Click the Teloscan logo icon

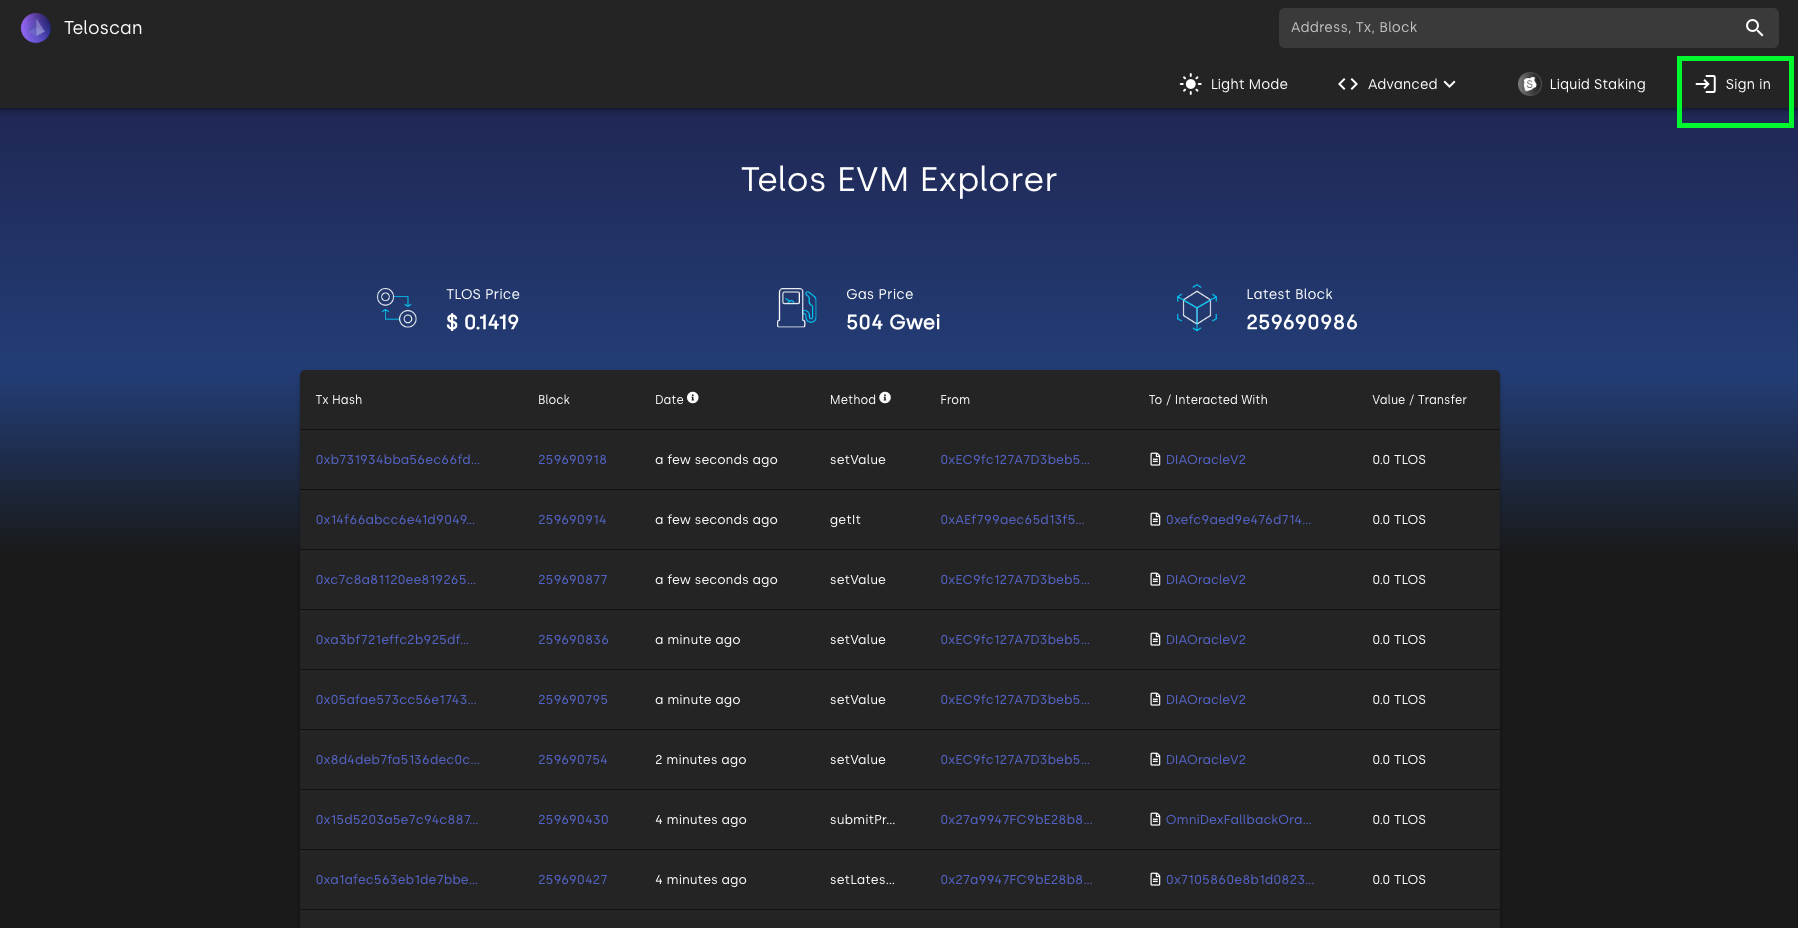(35, 28)
